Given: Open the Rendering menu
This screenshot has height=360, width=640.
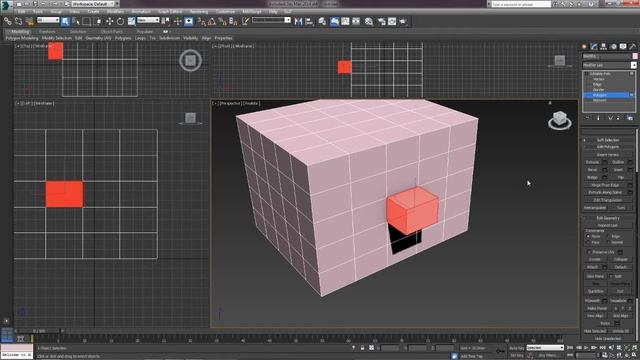Looking at the screenshot, I should click(199, 11).
